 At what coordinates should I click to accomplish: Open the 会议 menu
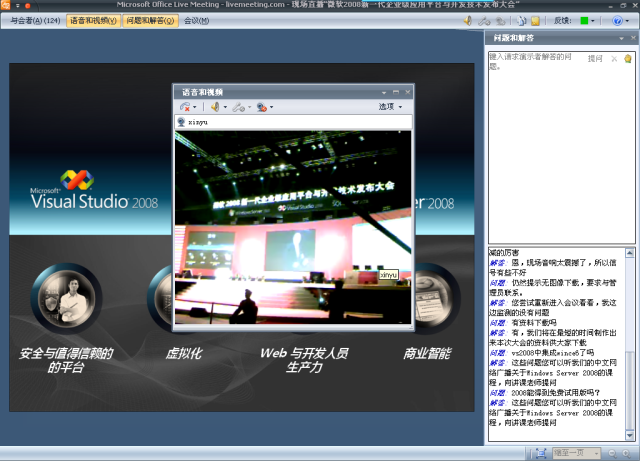197,20
